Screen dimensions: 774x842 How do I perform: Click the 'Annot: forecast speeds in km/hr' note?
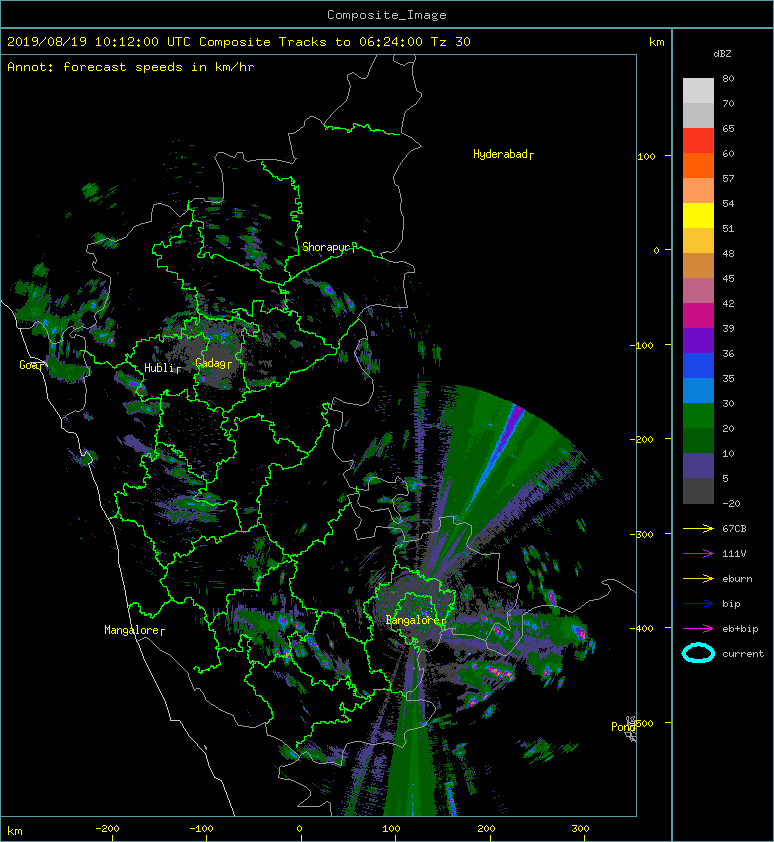point(131,67)
